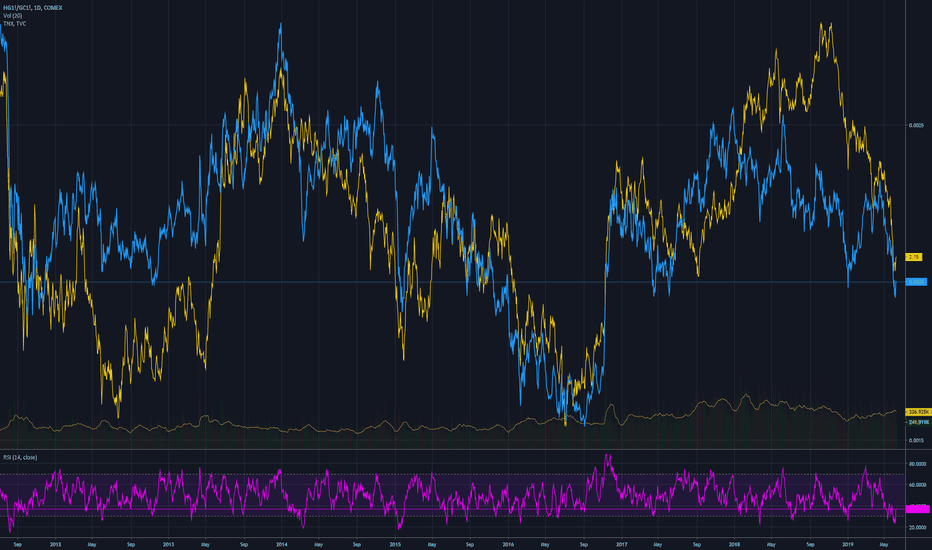Click the 2014 label on time axis
The width and height of the screenshot is (932, 550).
(x=282, y=544)
